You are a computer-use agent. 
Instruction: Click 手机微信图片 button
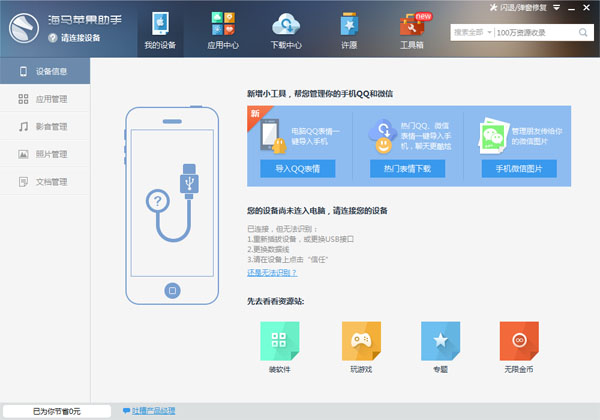(518, 169)
